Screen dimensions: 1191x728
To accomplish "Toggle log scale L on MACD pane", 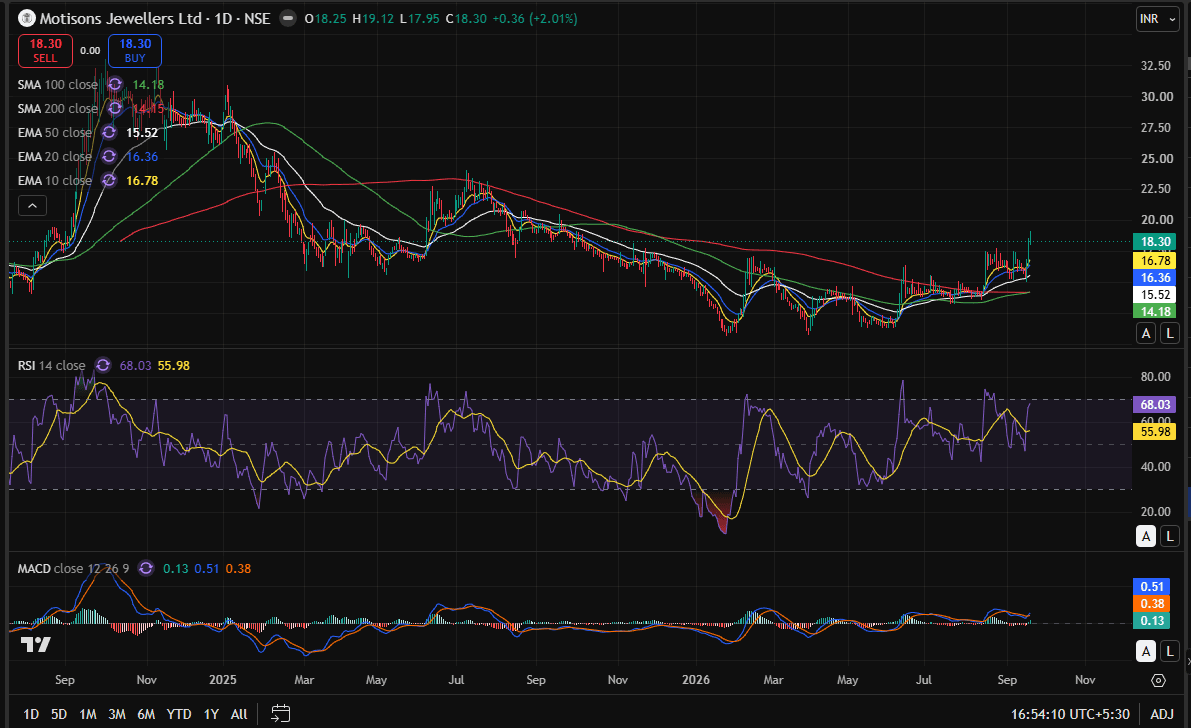I will pos(1170,651).
